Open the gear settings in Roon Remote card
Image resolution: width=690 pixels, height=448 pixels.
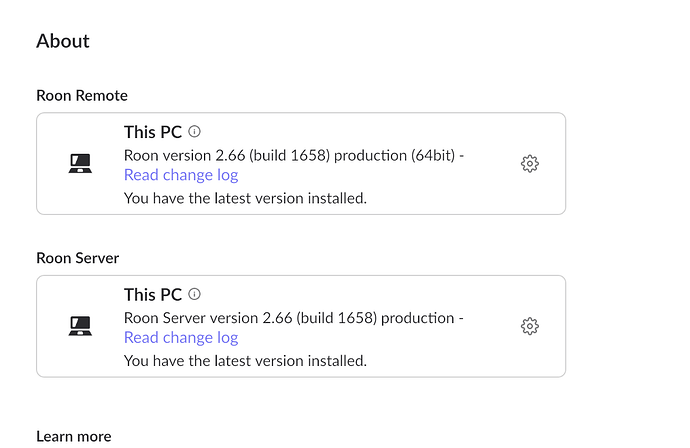pyautogui.click(x=529, y=164)
